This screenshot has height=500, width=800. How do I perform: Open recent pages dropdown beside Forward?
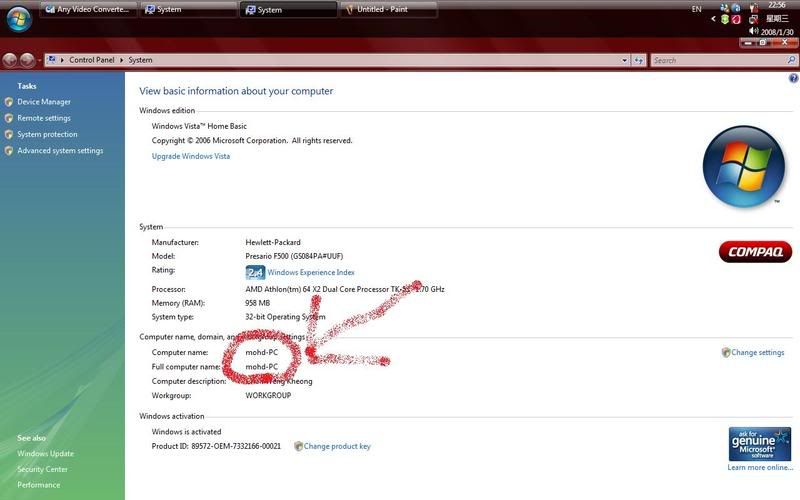pyautogui.click(x=39, y=60)
